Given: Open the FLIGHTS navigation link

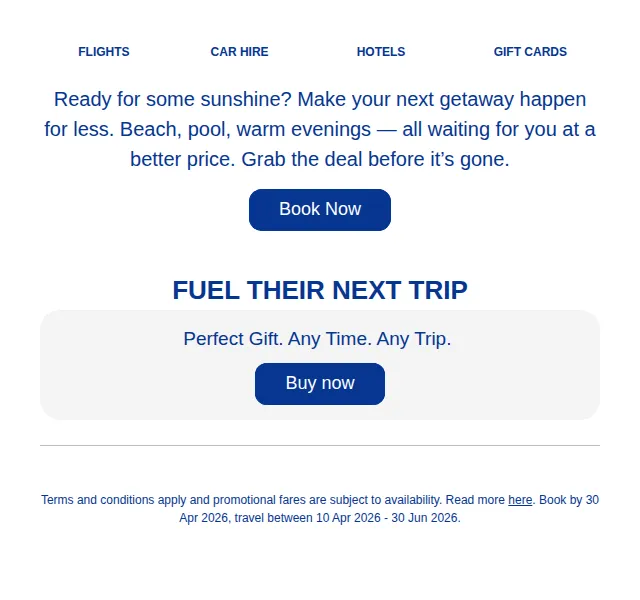Looking at the screenshot, I should tap(104, 52).
